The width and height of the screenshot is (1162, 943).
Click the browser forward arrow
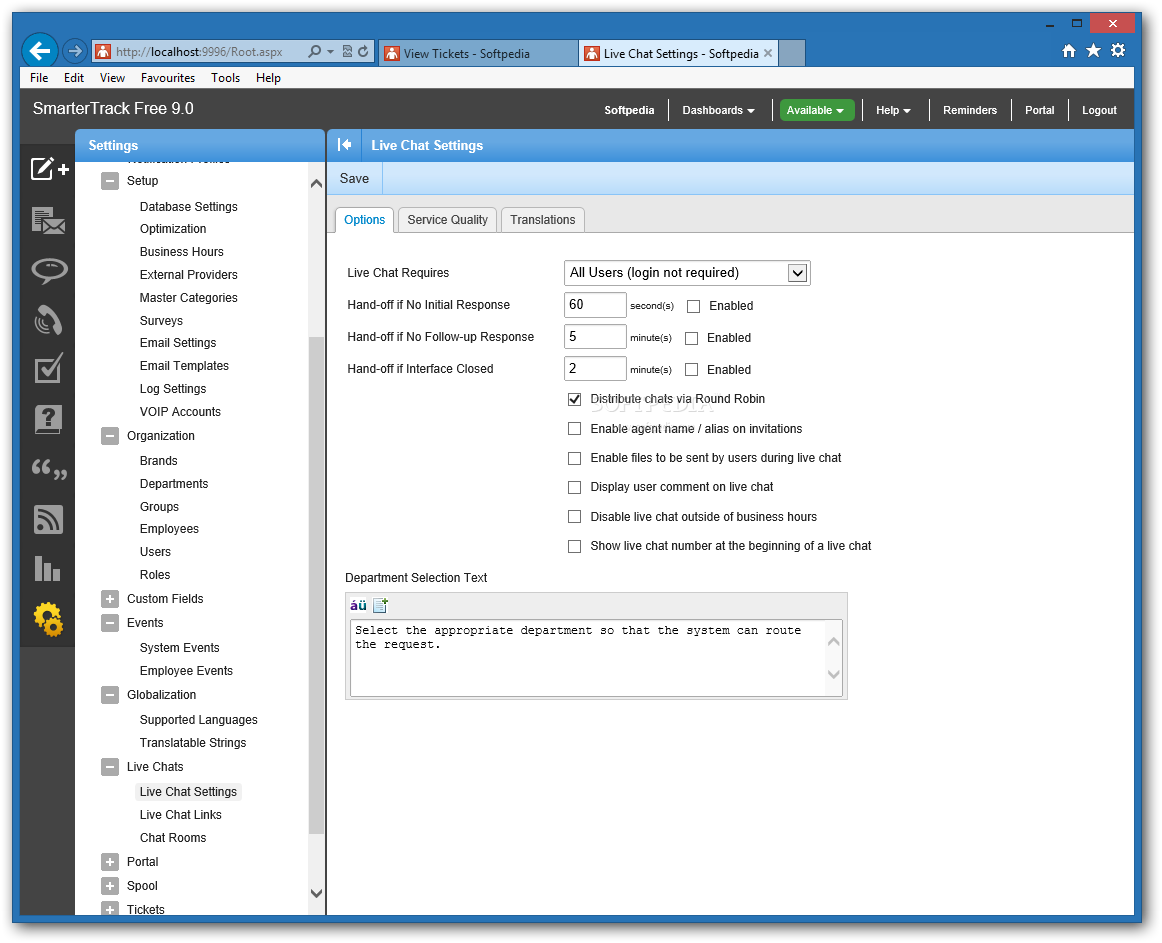(73, 51)
